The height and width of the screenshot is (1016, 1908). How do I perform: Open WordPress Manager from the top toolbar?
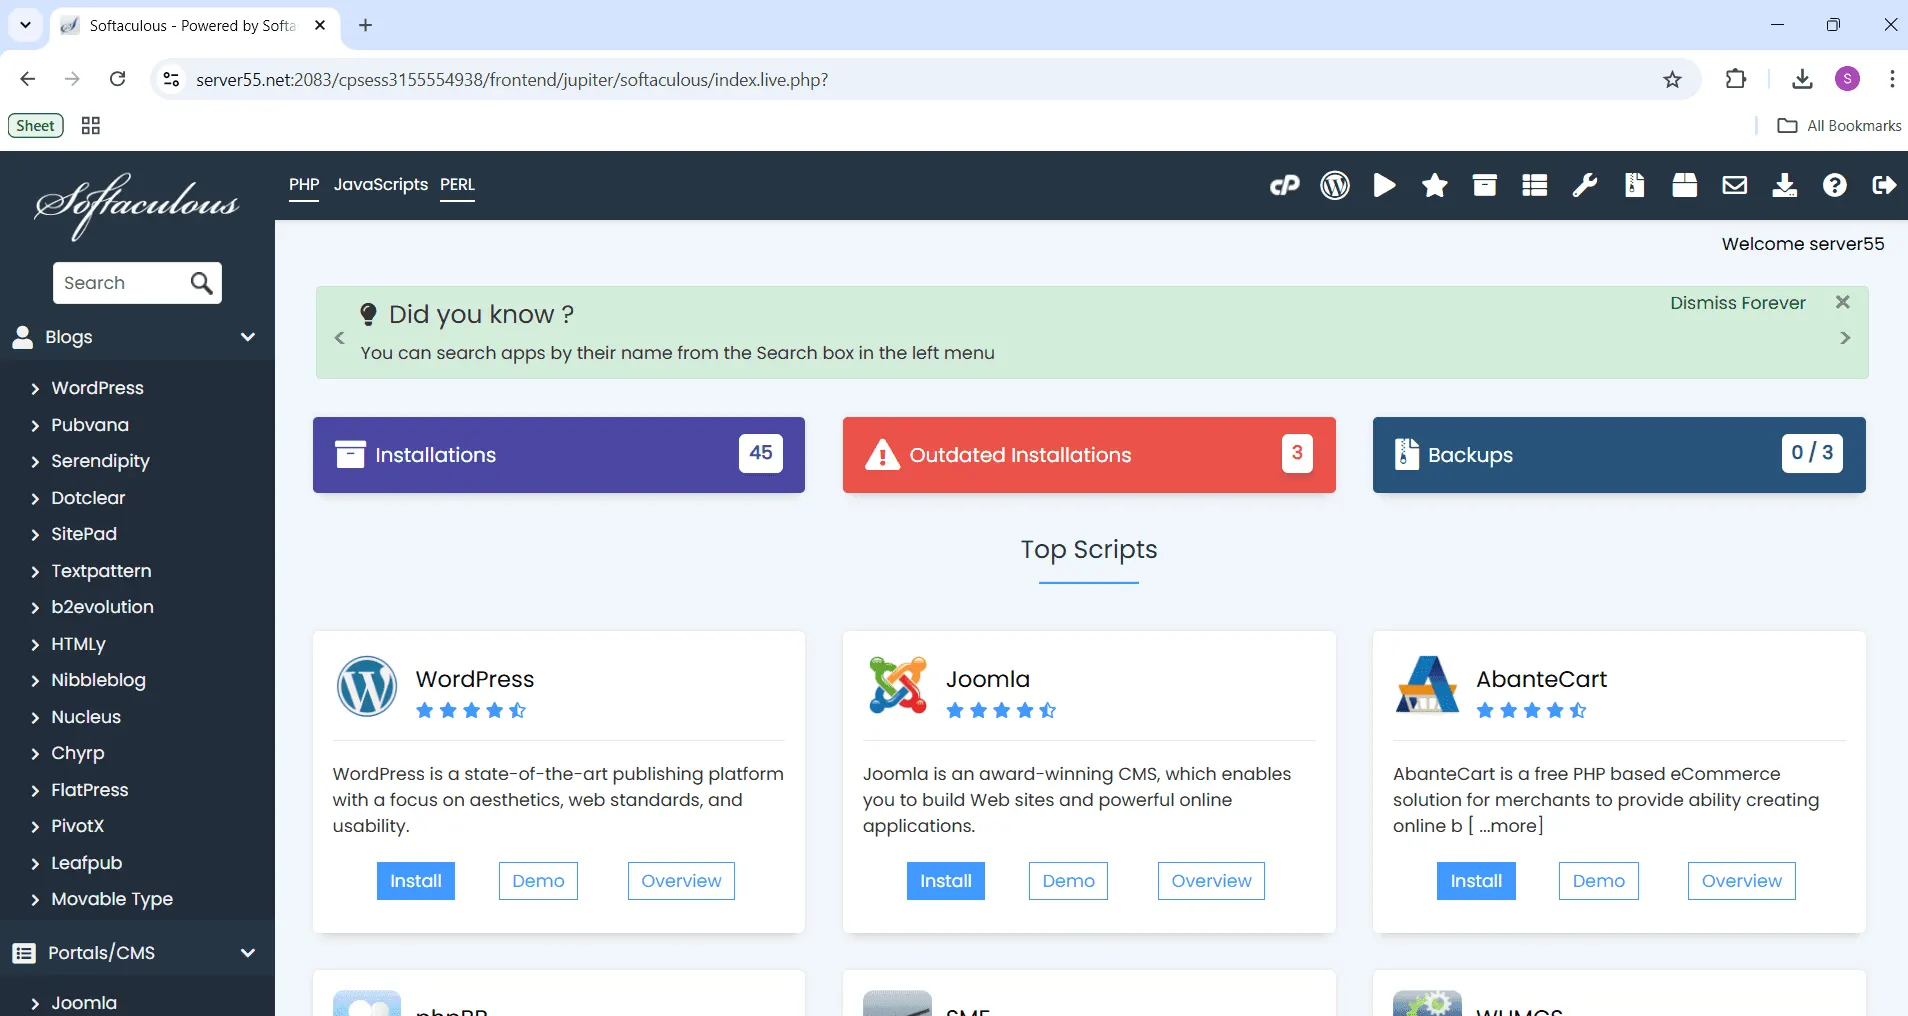pyautogui.click(x=1334, y=185)
